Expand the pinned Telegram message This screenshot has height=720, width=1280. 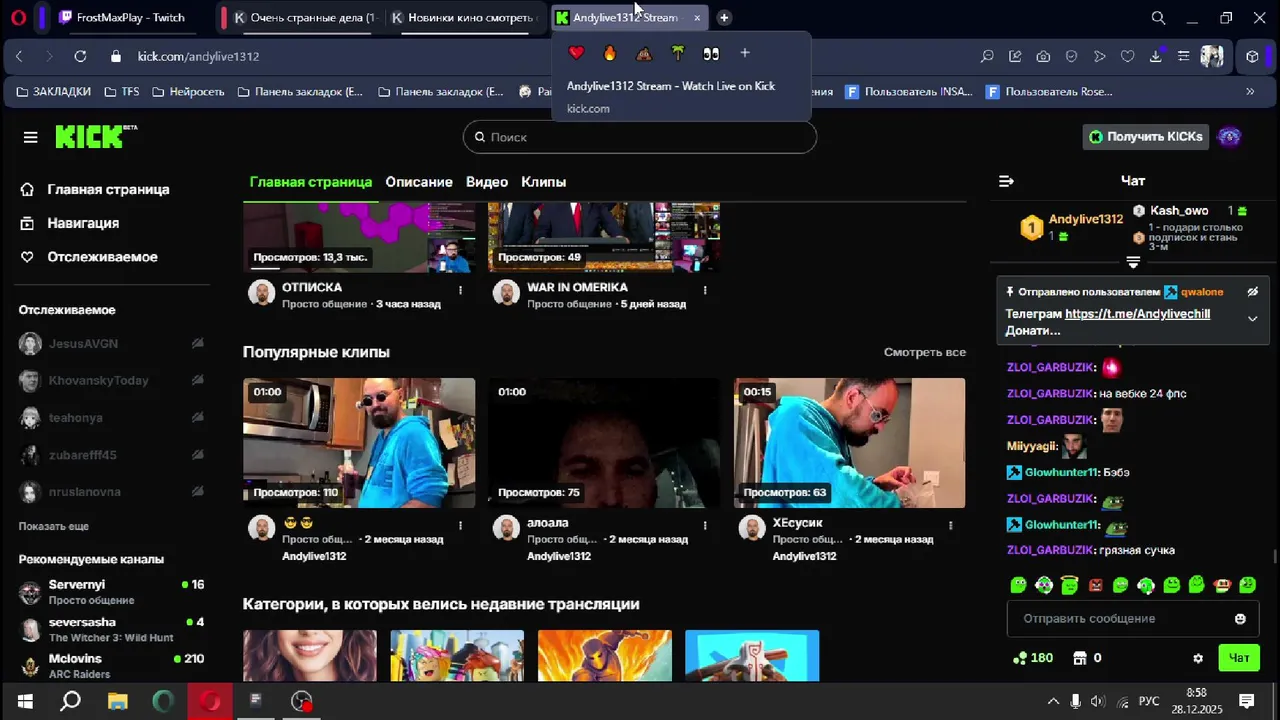point(1252,319)
